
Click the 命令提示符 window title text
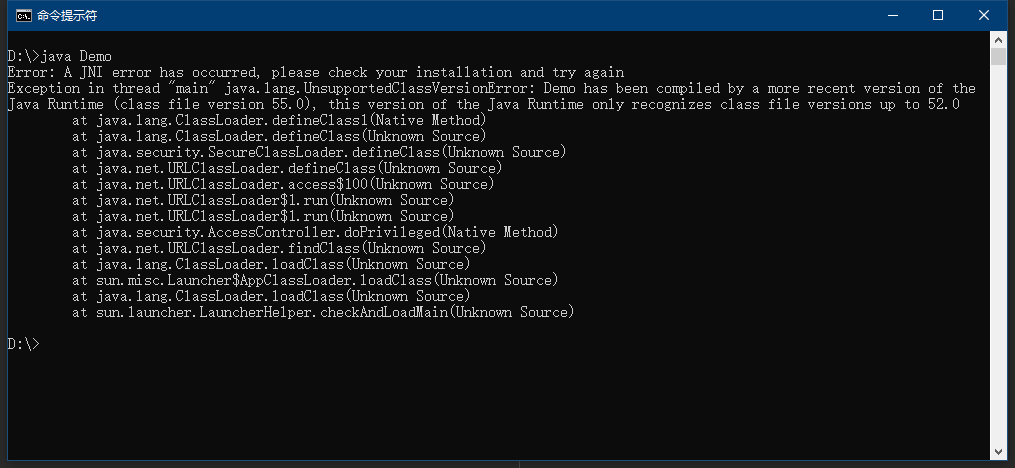[67, 16]
